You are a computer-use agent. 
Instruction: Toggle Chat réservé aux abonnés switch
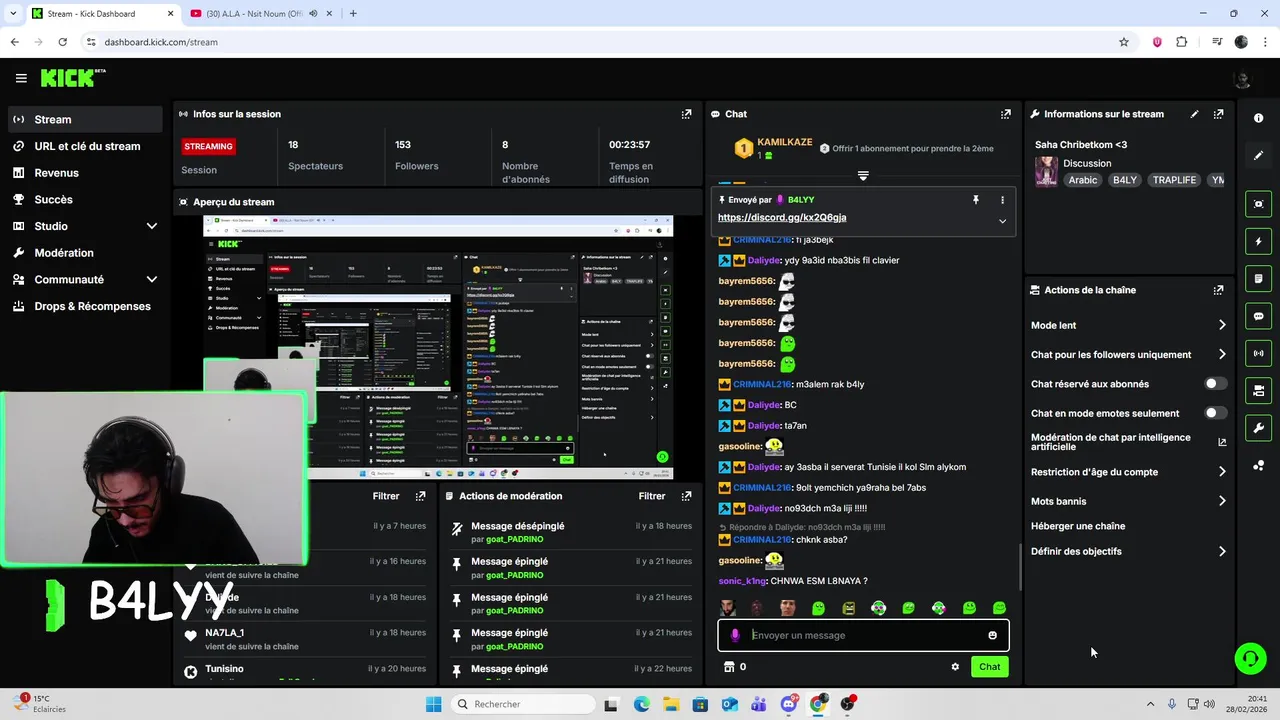(x=1215, y=384)
